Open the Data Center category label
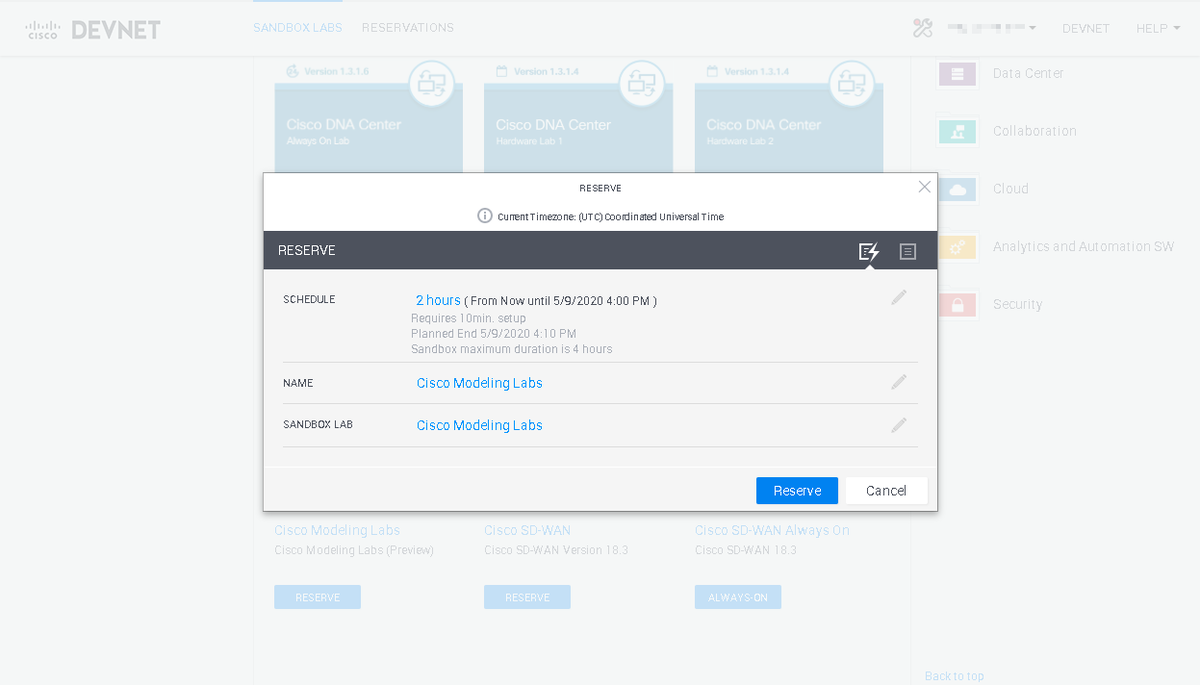Screen dimensions: 1200x685 click(x=1028, y=73)
